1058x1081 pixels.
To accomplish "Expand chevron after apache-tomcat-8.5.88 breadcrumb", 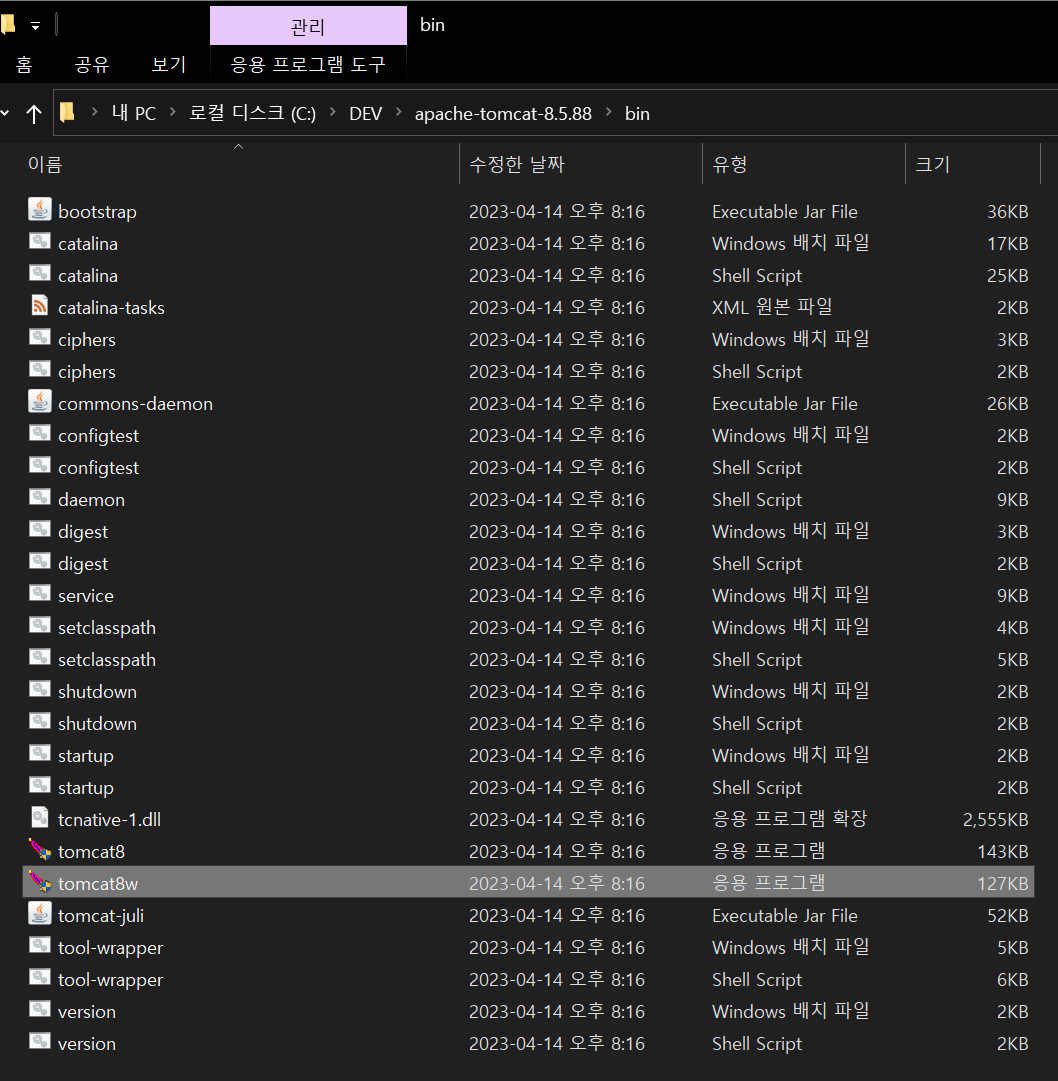I will [x=609, y=112].
